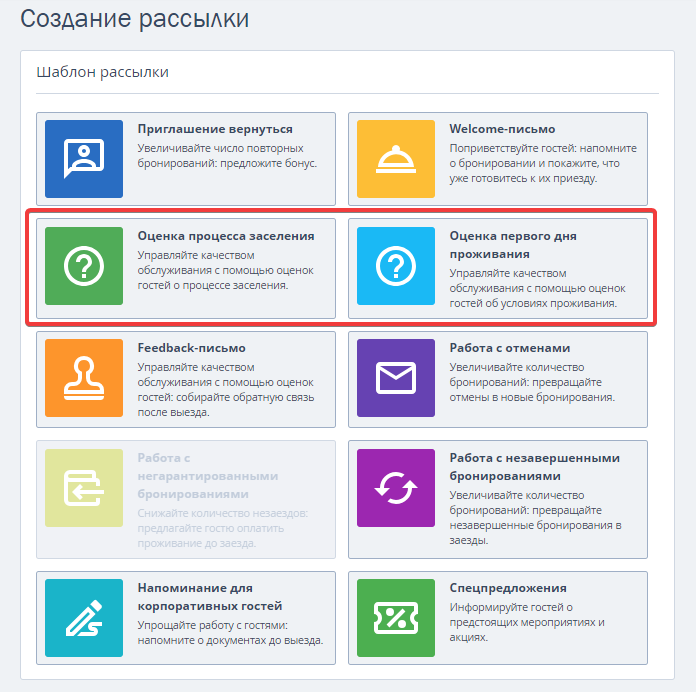696x692 pixels.
Task: Click the teal pencil icon for Напоминание для корпоративных гостей
Action: point(84,617)
